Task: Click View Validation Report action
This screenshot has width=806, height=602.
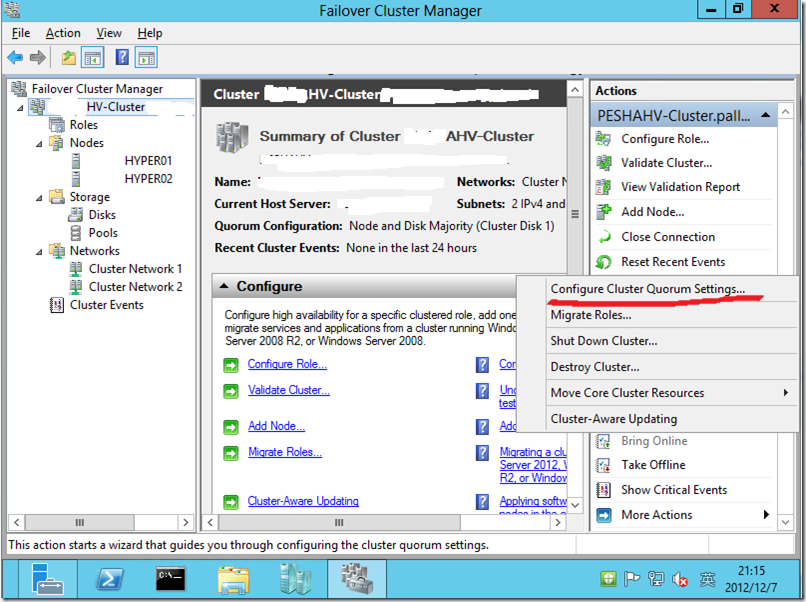Action: pos(680,187)
